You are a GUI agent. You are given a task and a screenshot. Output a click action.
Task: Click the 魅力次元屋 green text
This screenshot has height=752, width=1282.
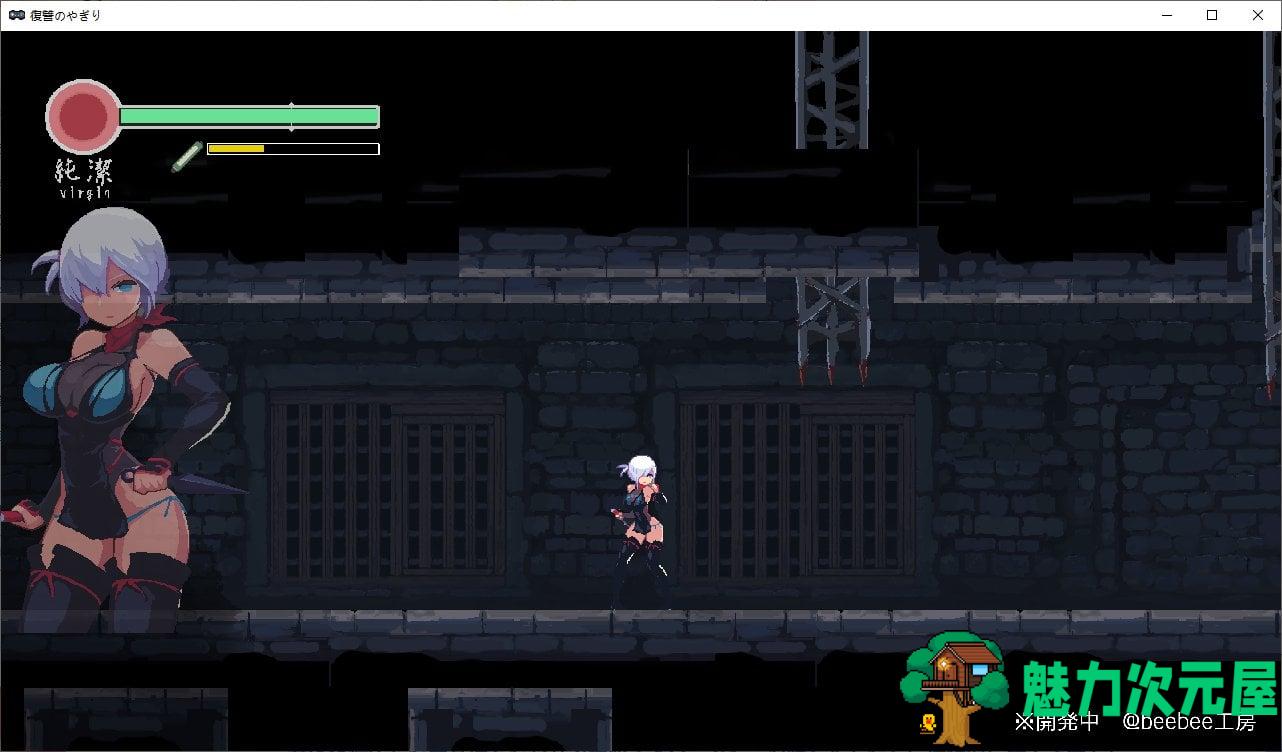click(1149, 688)
